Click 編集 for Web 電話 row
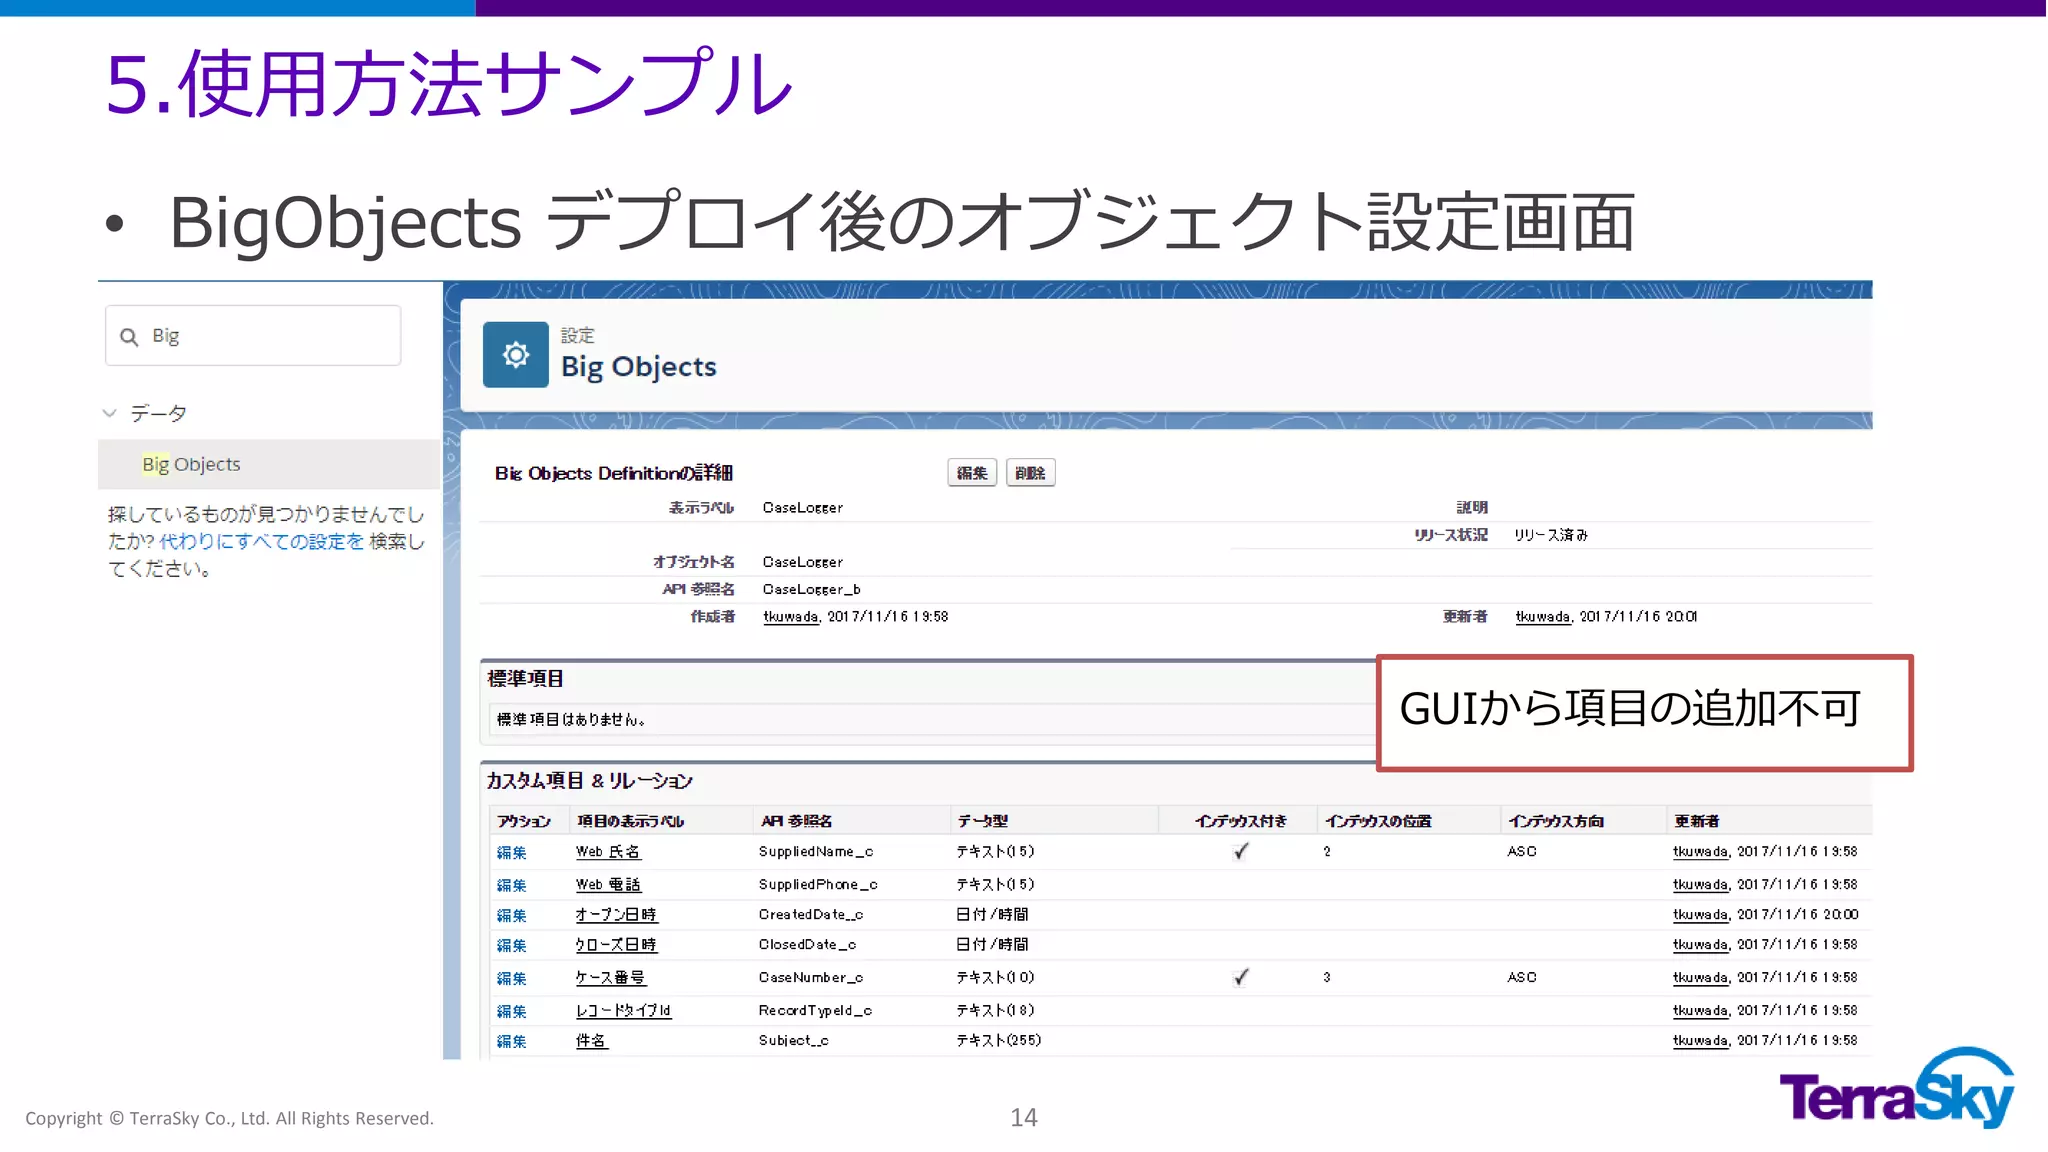Image resolution: width=2048 pixels, height=1152 pixels. (x=511, y=886)
